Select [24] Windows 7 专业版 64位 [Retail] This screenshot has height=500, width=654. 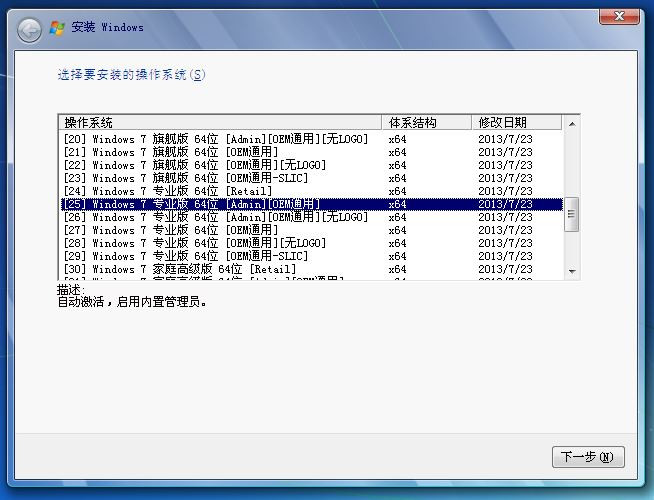(312, 191)
